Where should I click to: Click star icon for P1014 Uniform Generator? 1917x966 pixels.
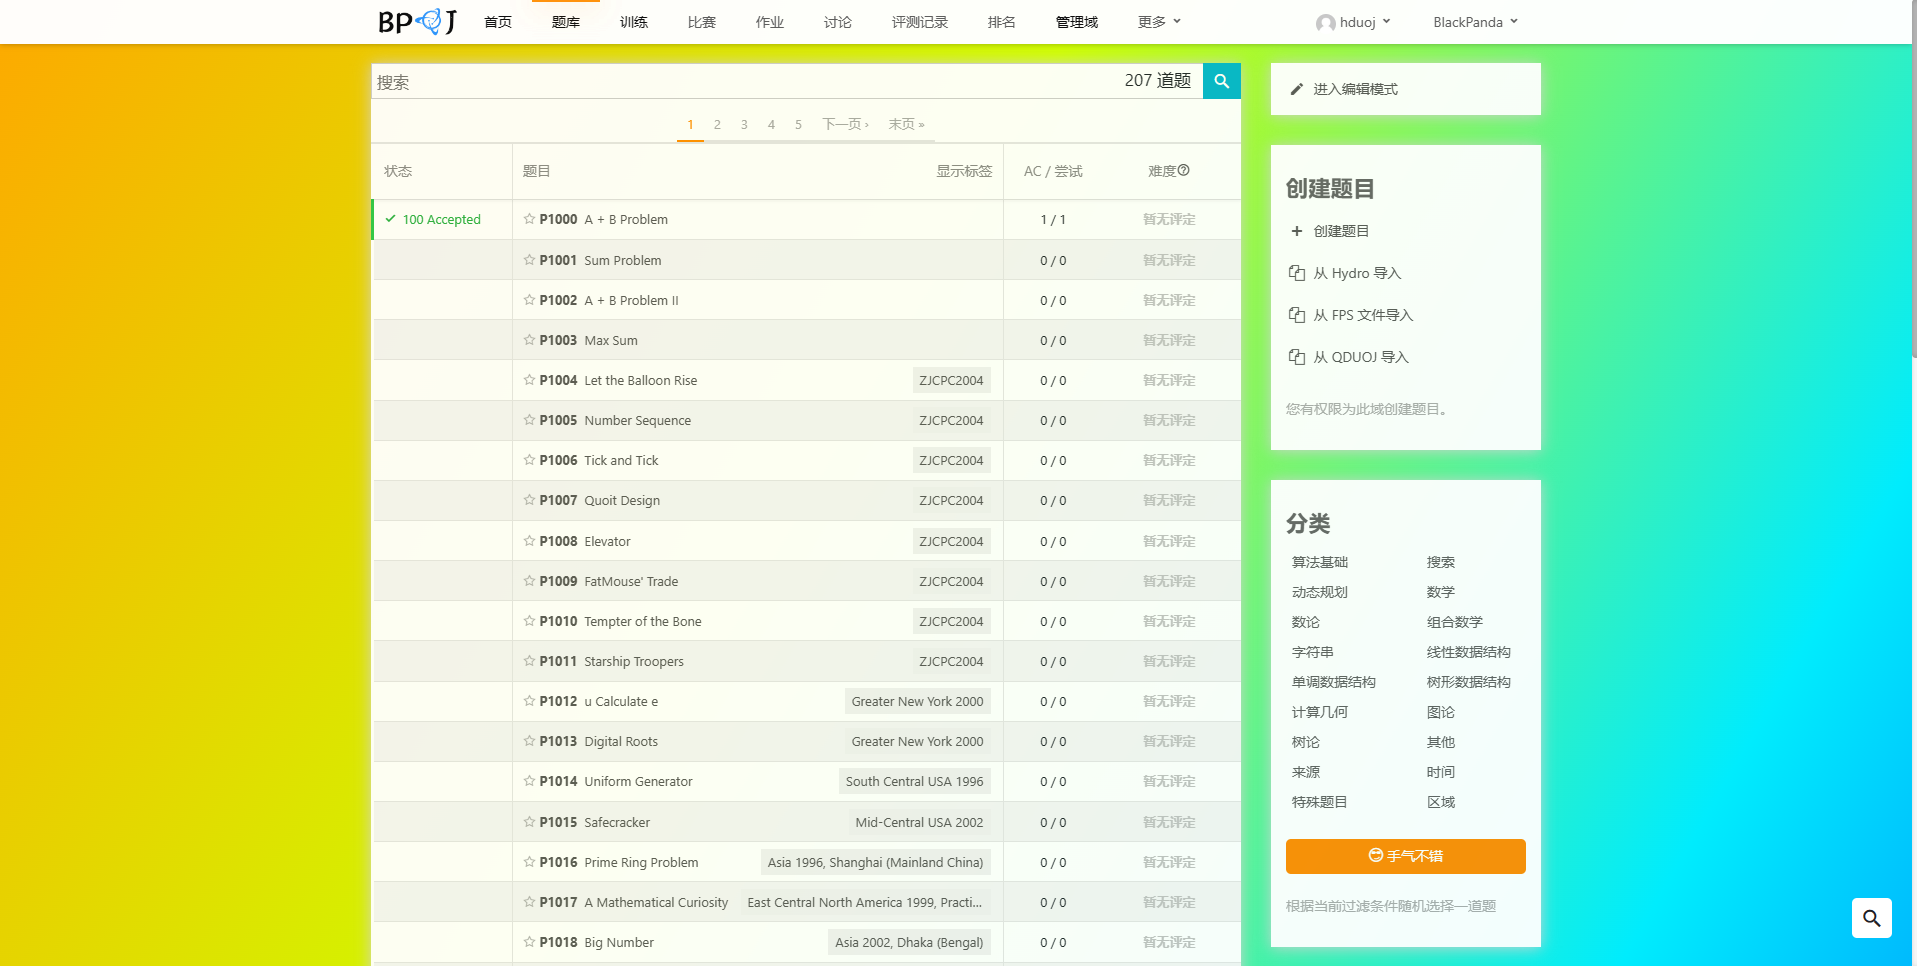(529, 780)
